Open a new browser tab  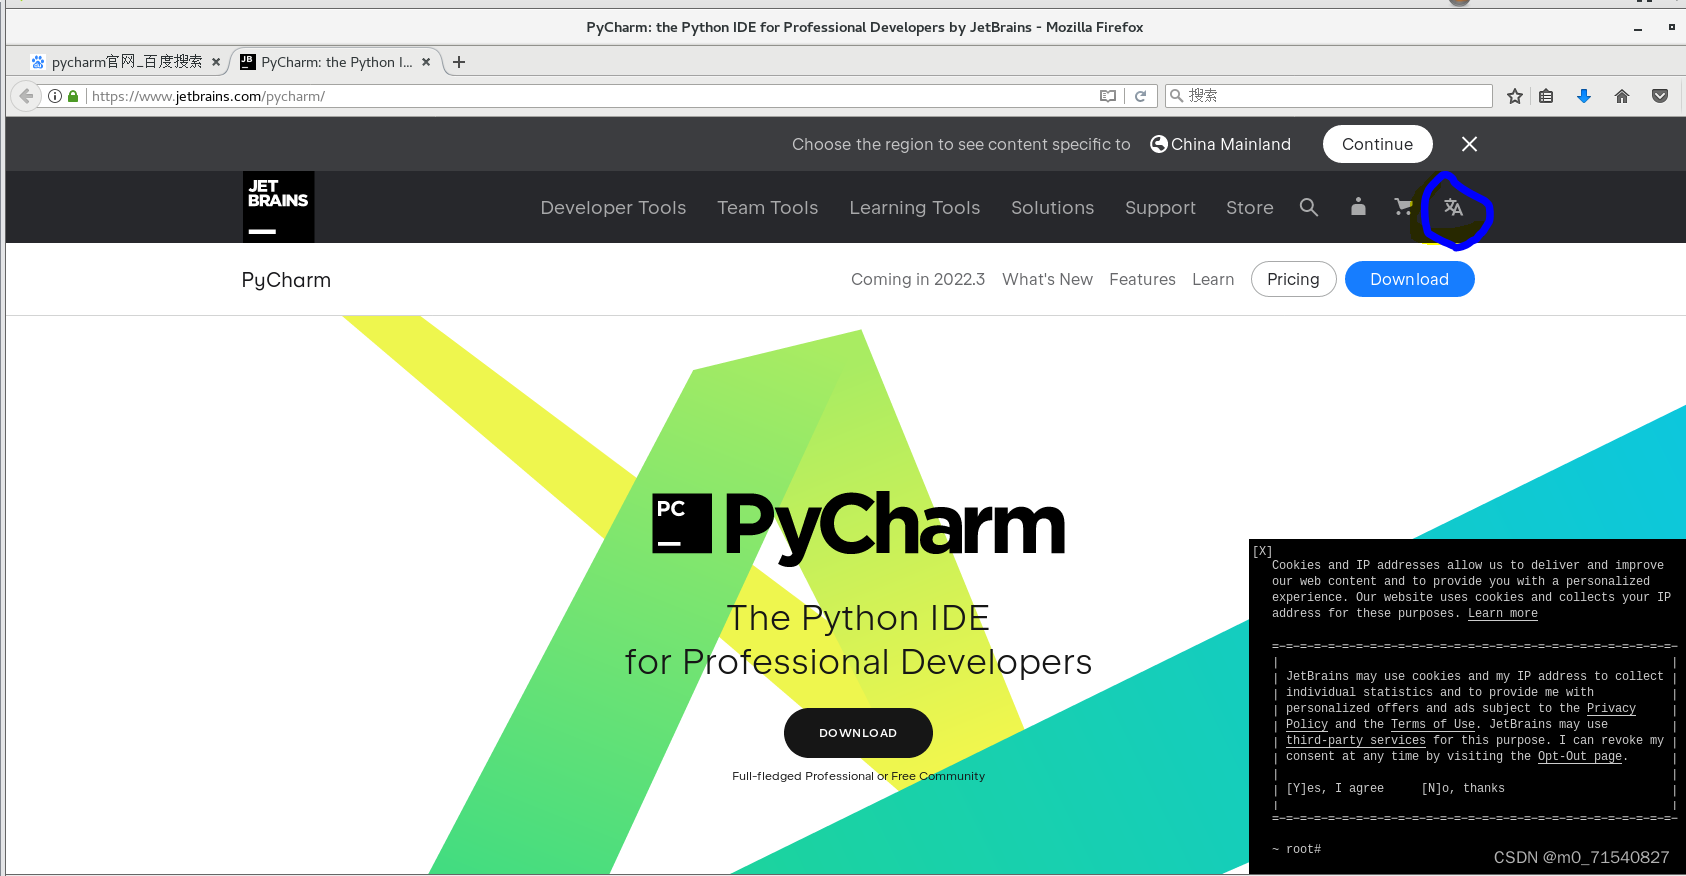(459, 62)
